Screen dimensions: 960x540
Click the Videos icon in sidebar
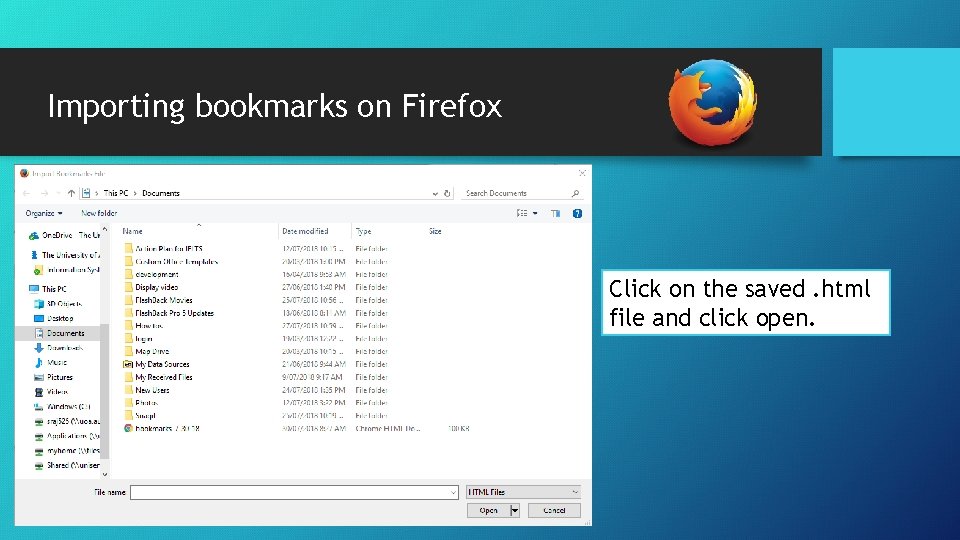click(x=39, y=392)
